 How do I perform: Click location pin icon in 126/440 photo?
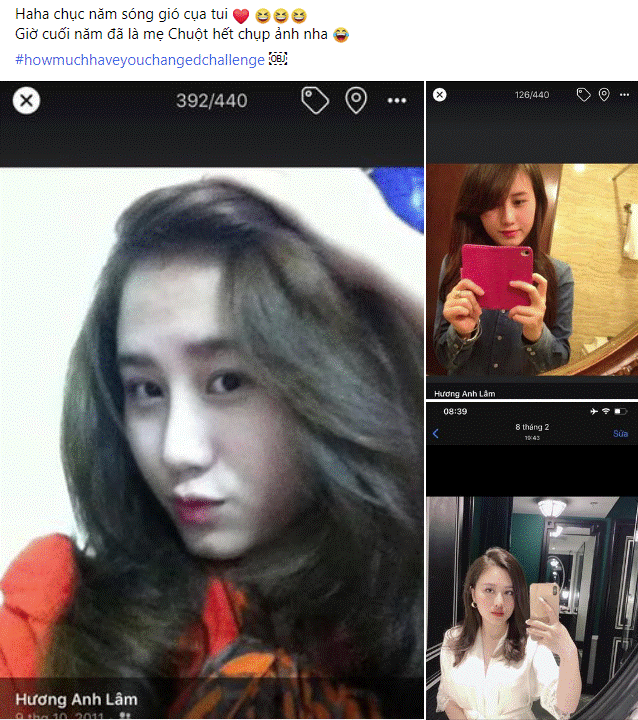pyautogui.click(x=604, y=95)
